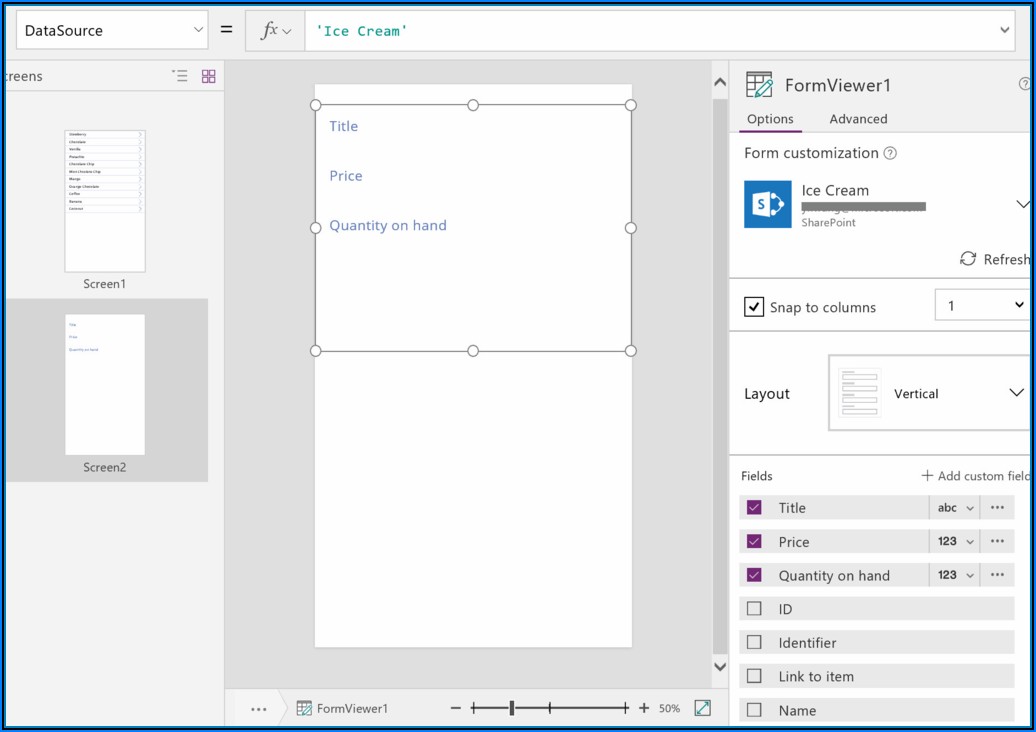Uncheck the Price field checkbox
Viewport: 1036px width, 732px height.
pyautogui.click(x=754, y=542)
